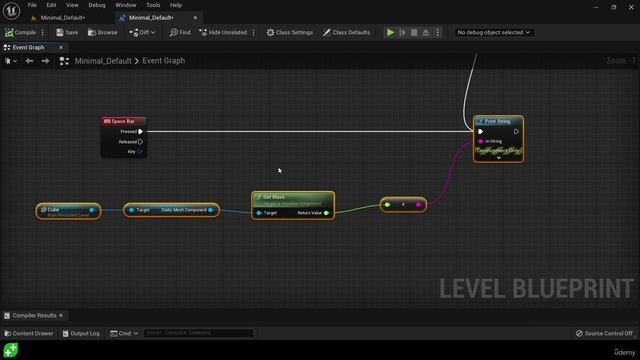Select the Print String node header
Screen dimensions: 640x360
coord(498,121)
